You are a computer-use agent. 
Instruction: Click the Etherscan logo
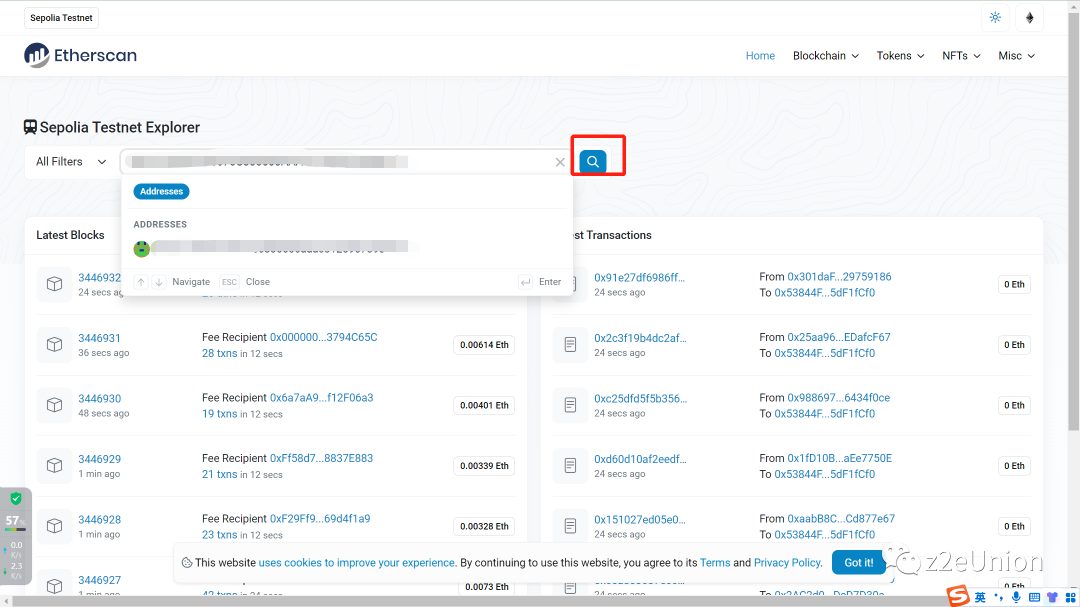coord(81,55)
